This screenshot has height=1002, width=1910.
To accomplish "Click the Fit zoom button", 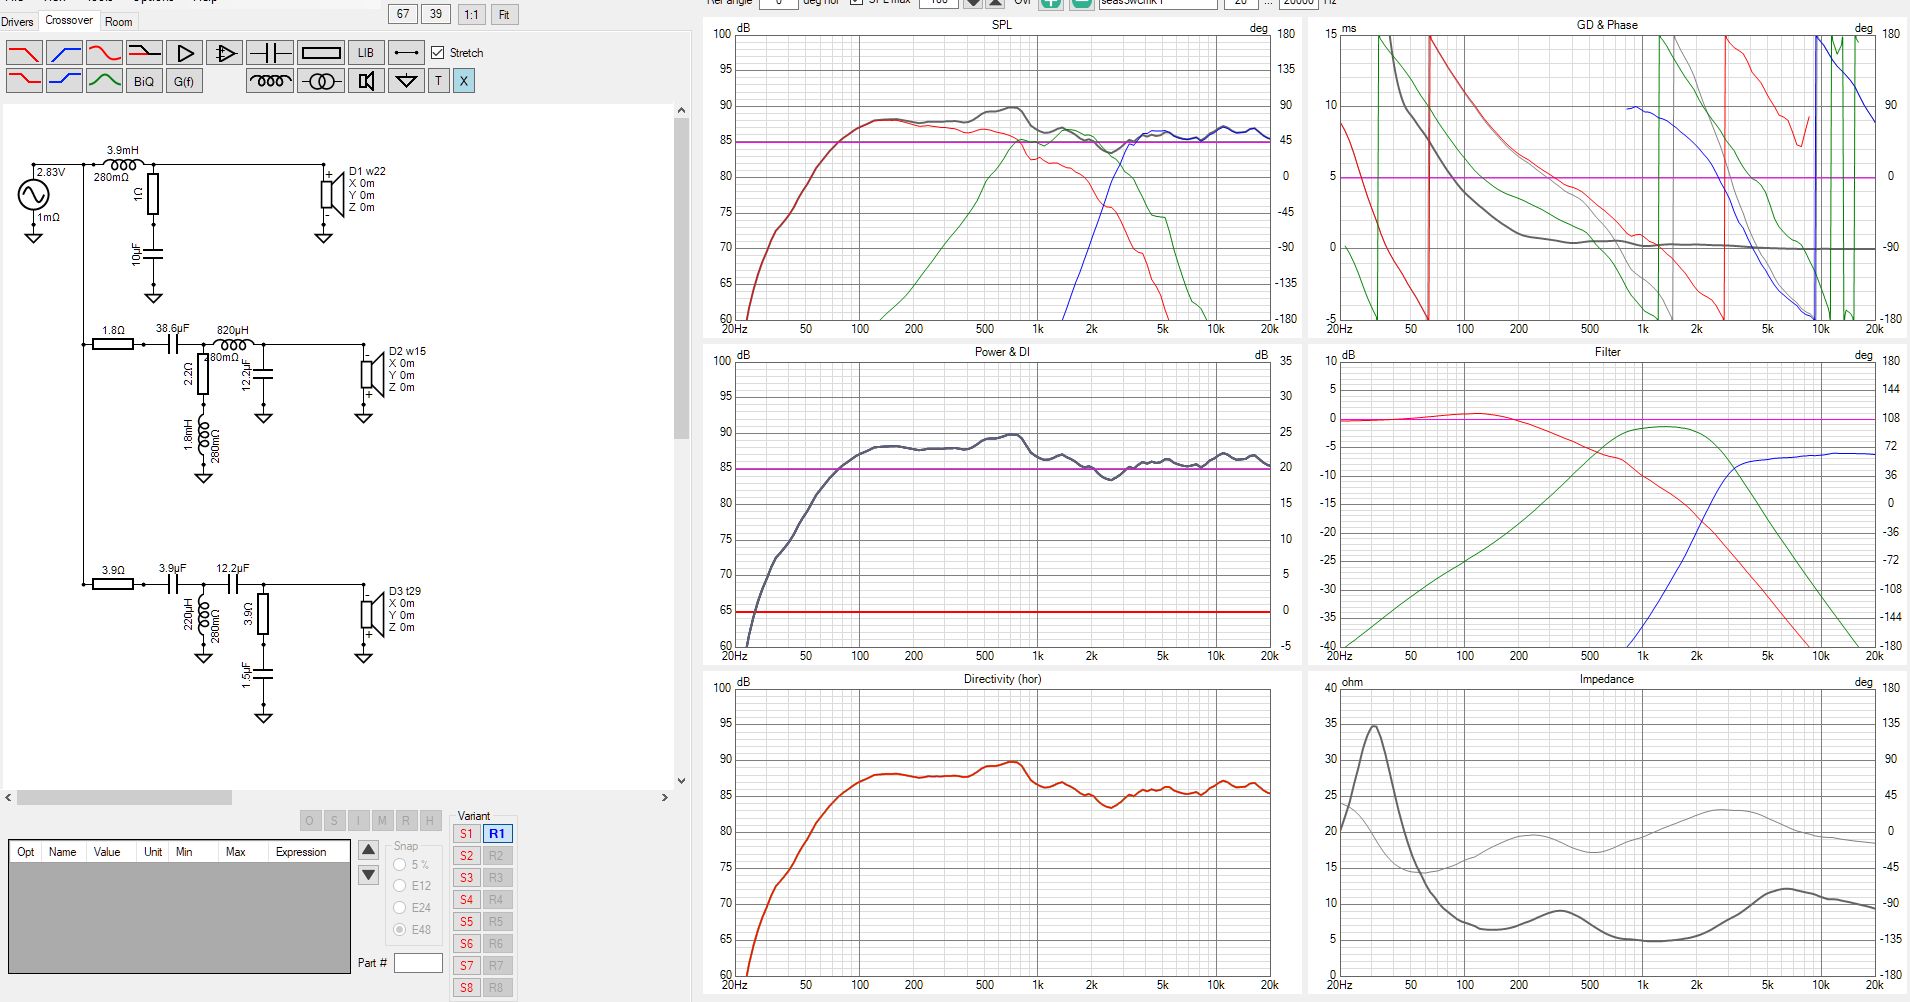I will pyautogui.click(x=504, y=14).
